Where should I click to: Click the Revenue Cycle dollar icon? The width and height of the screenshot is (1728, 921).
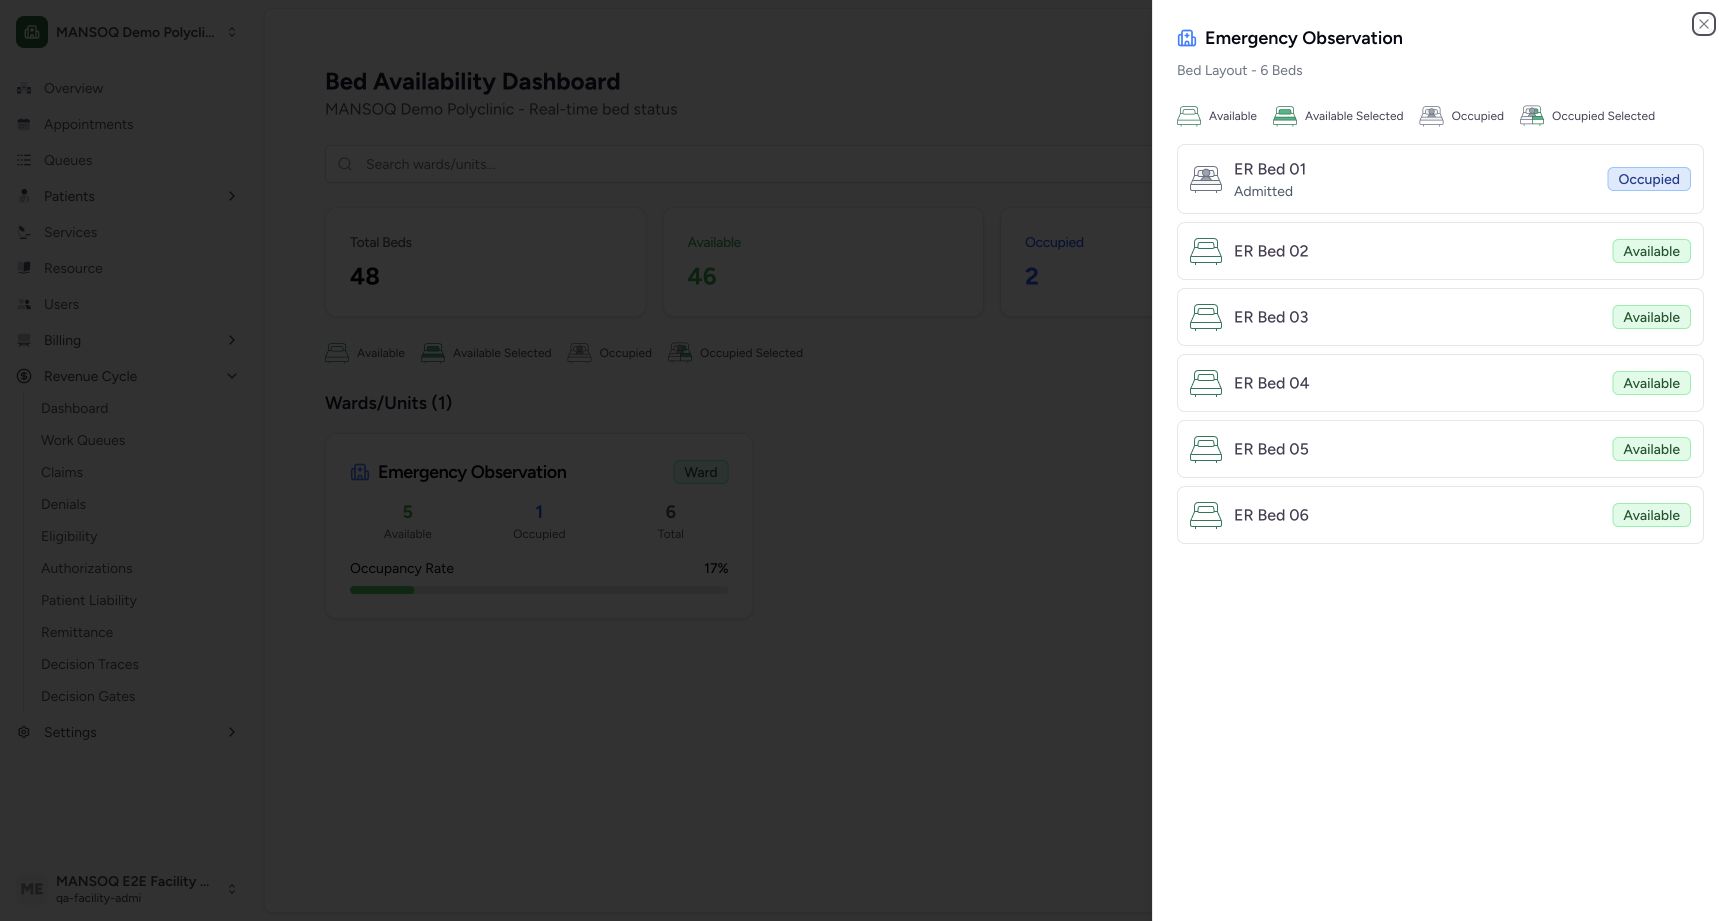pyautogui.click(x=24, y=376)
